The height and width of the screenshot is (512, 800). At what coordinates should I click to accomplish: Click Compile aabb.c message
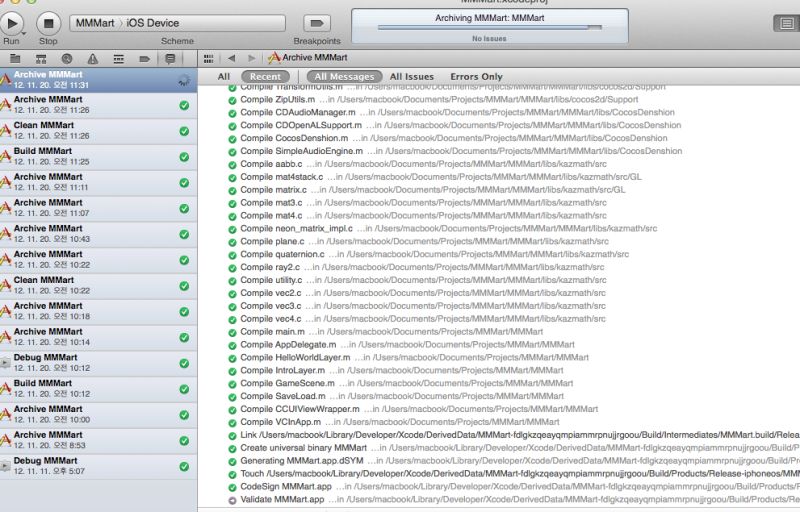[417, 164]
